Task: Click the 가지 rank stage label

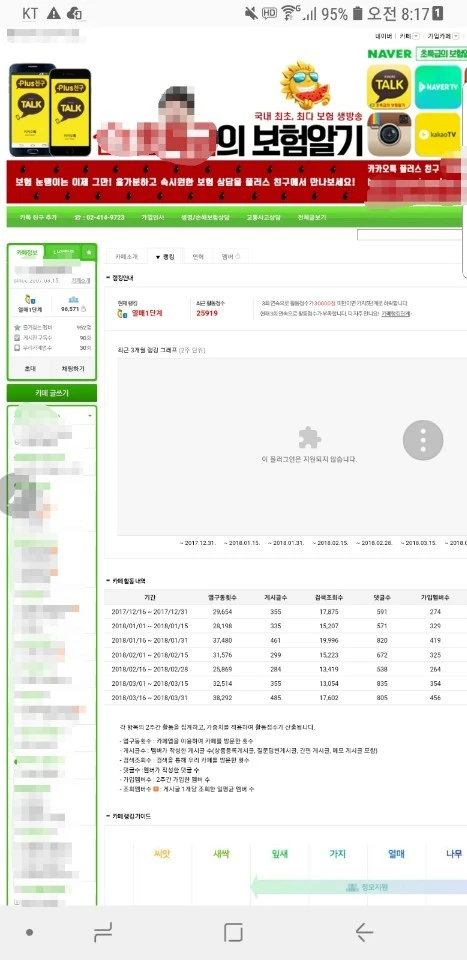Action: [x=338, y=853]
